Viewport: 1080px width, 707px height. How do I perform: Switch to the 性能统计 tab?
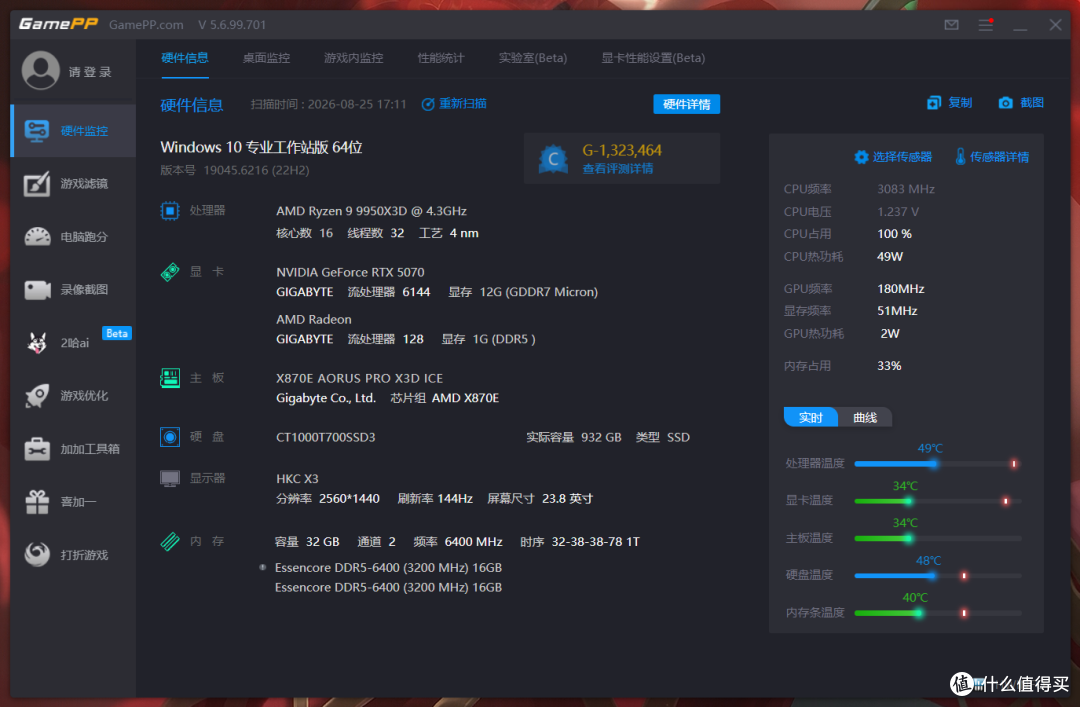(441, 58)
